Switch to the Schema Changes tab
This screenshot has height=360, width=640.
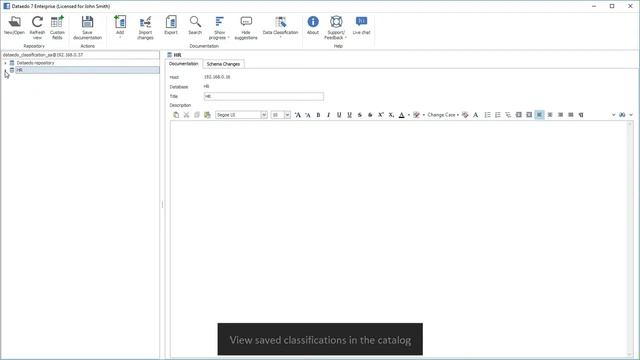pos(223,64)
